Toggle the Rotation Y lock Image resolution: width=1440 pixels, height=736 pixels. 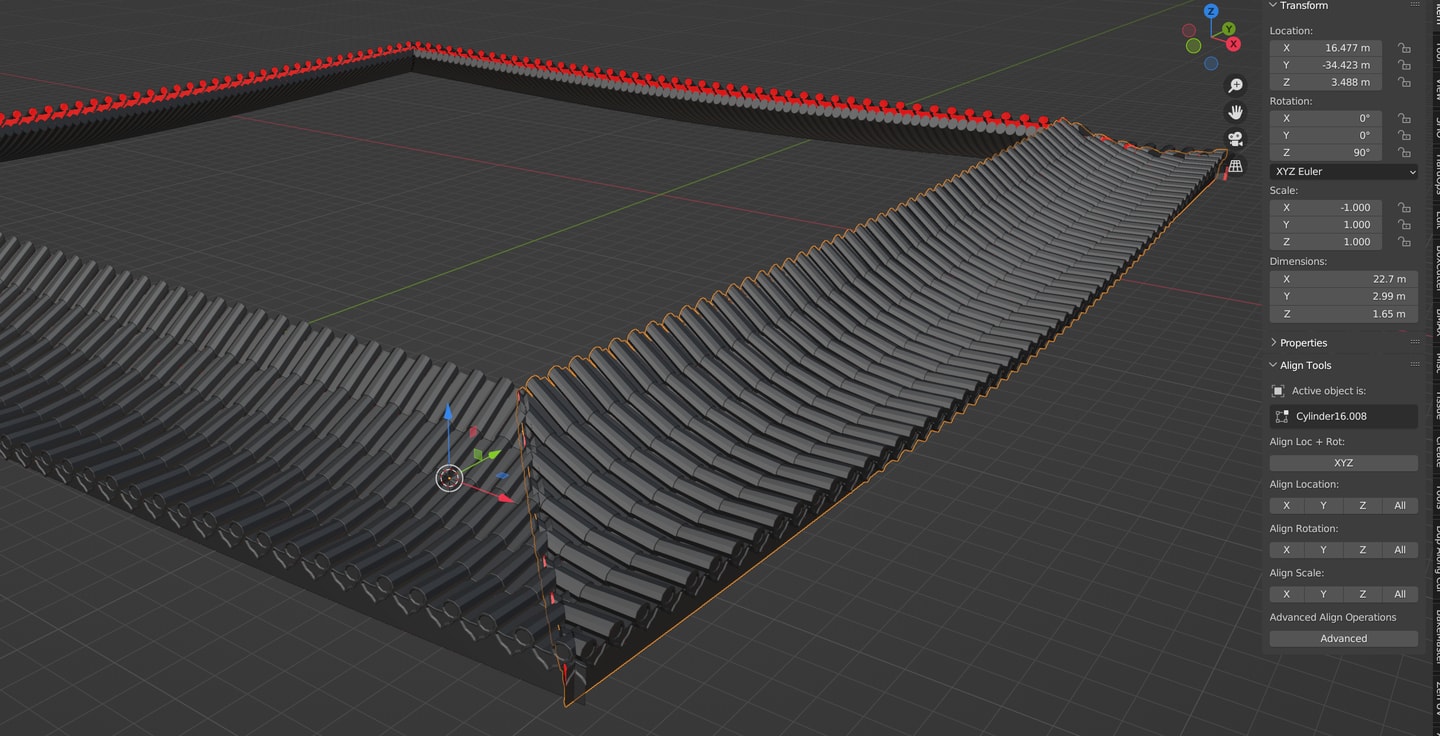[x=1404, y=135]
